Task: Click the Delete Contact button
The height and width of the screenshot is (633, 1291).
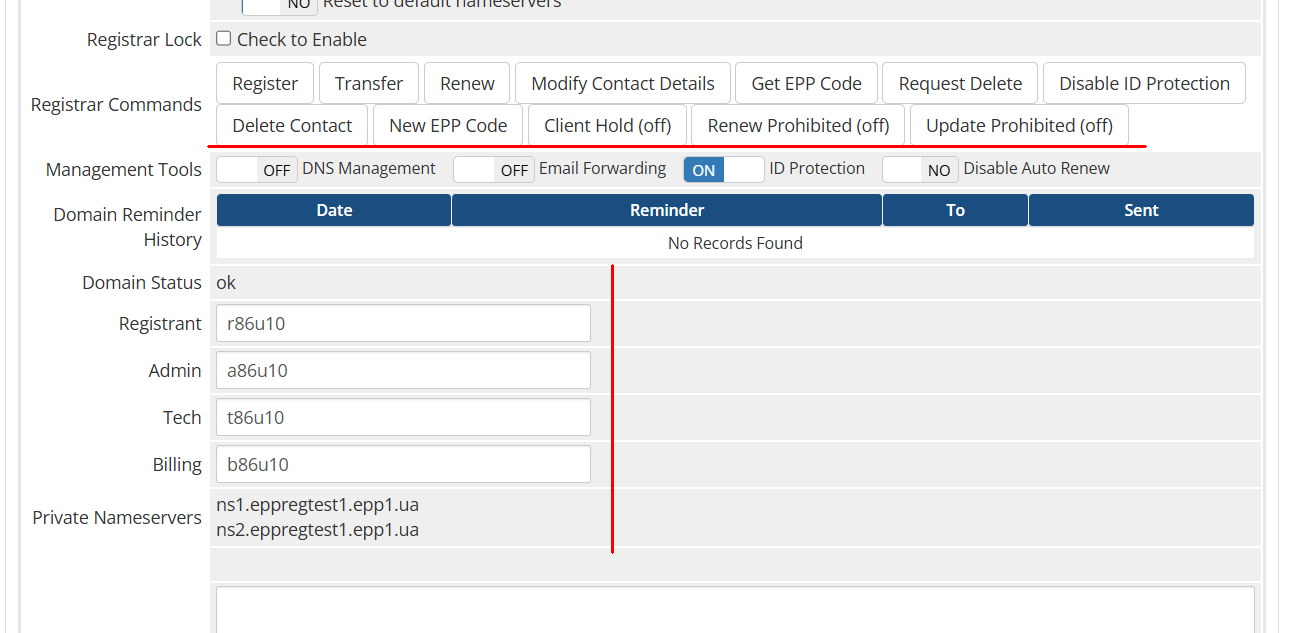Action: pos(292,126)
